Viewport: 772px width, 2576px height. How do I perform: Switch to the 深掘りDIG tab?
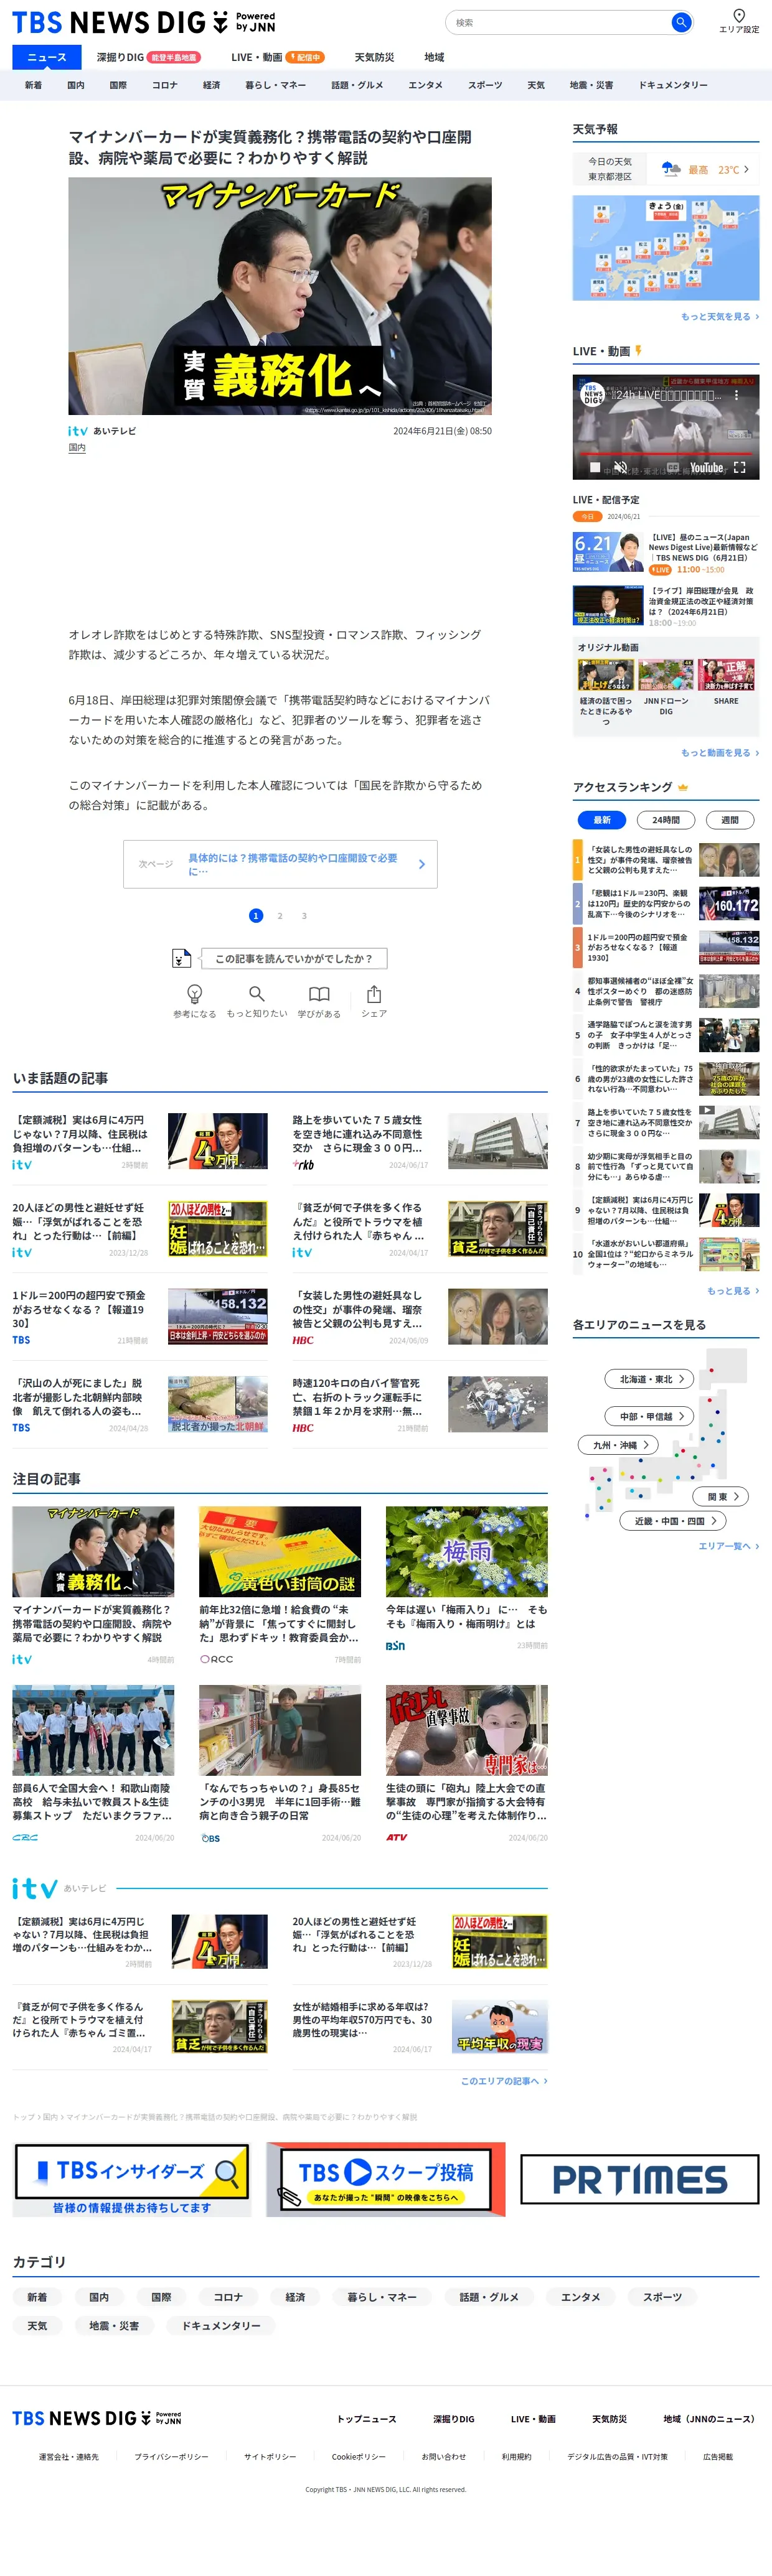tap(148, 57)
